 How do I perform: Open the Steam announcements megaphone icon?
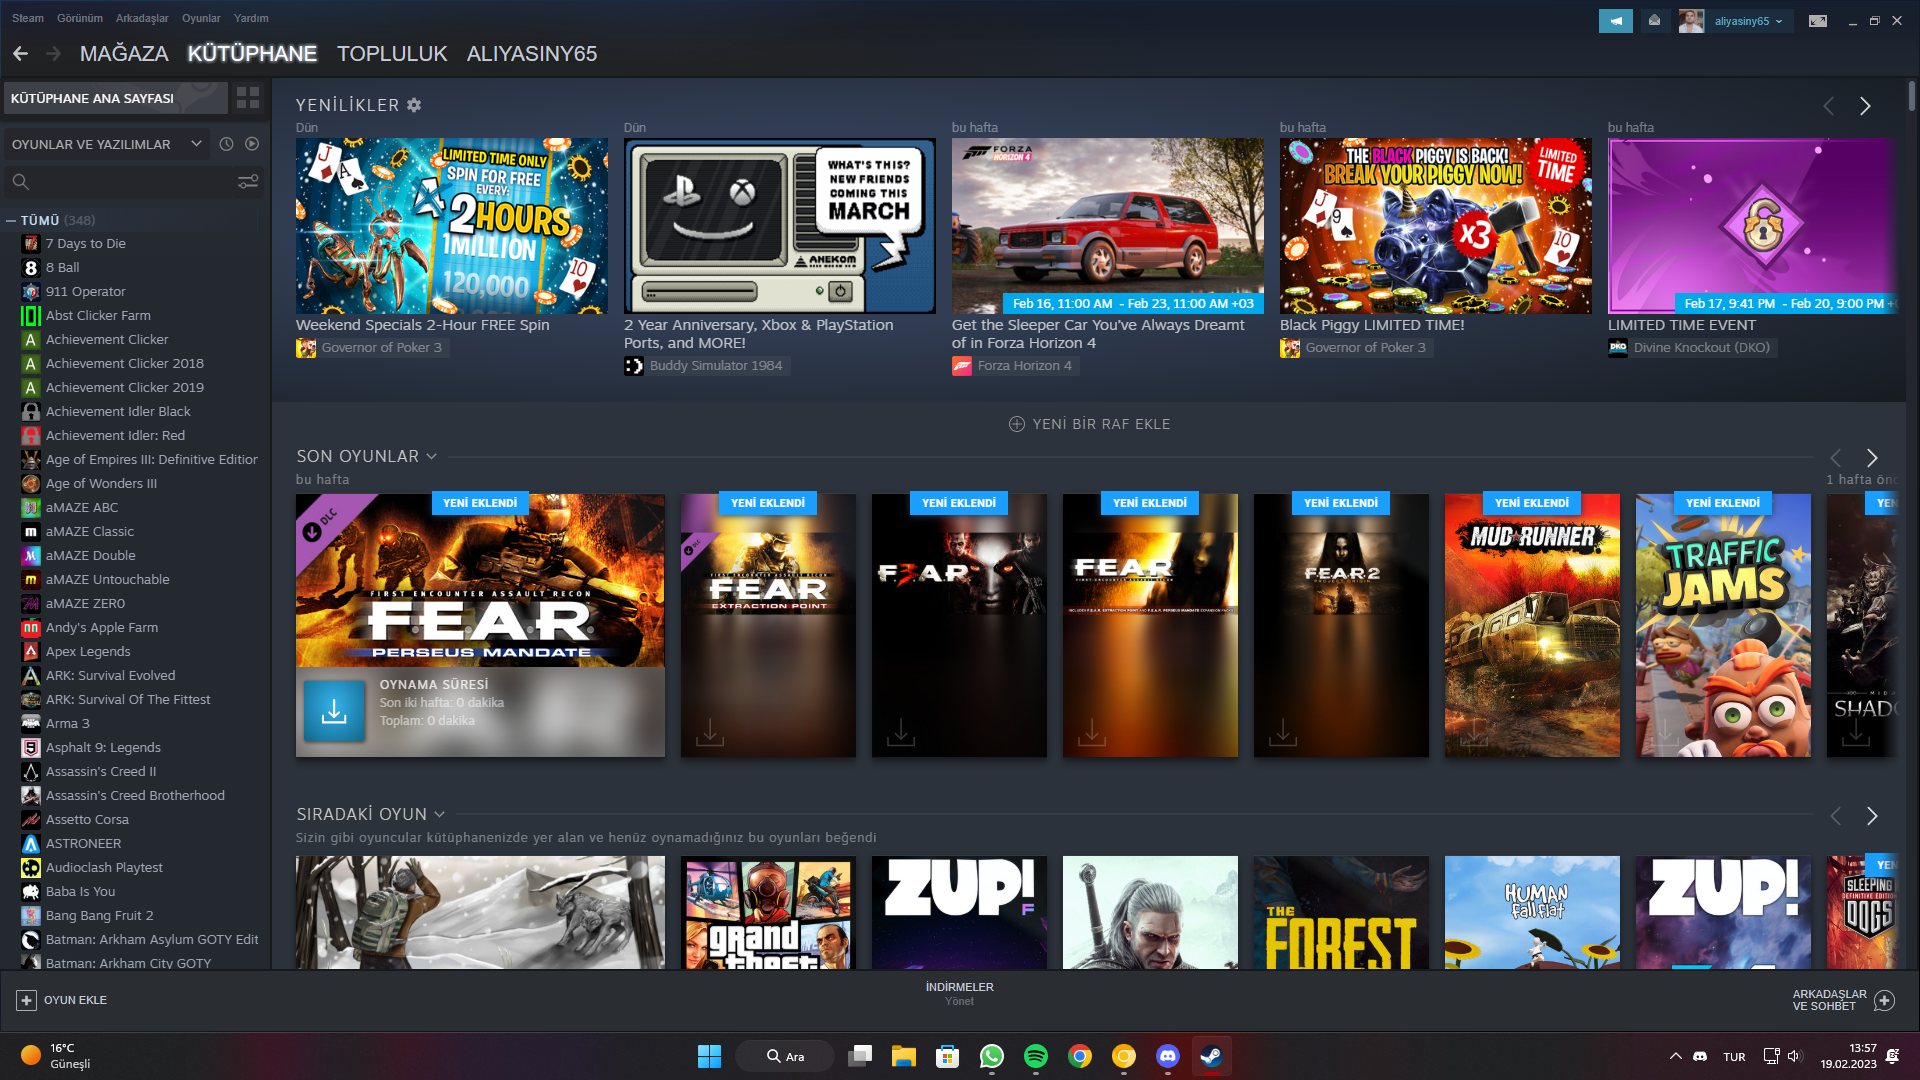click(x=1615, y=21)
